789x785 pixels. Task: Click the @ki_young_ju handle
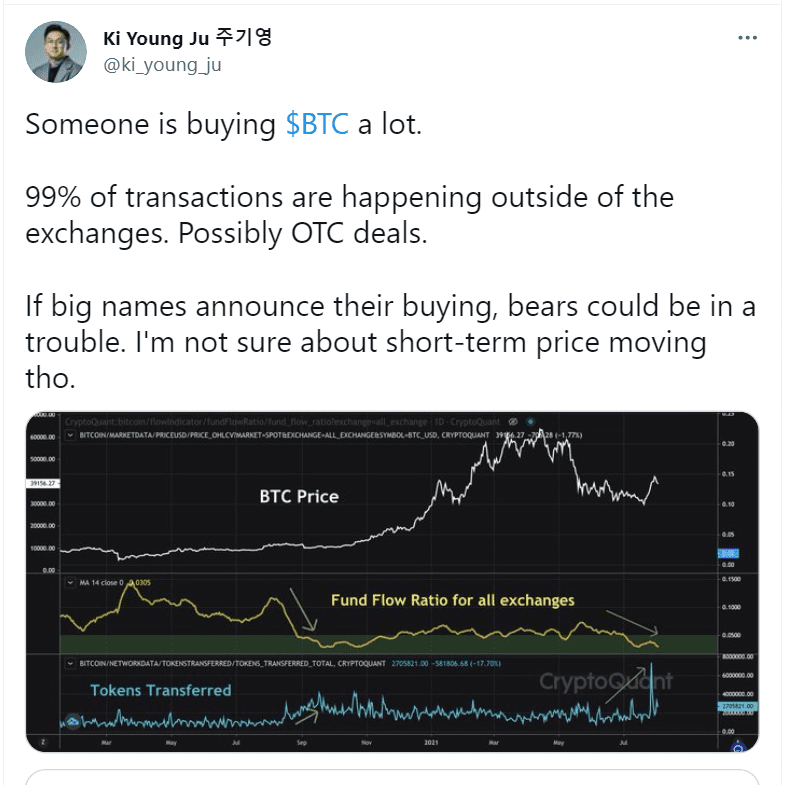coord(162,65)
